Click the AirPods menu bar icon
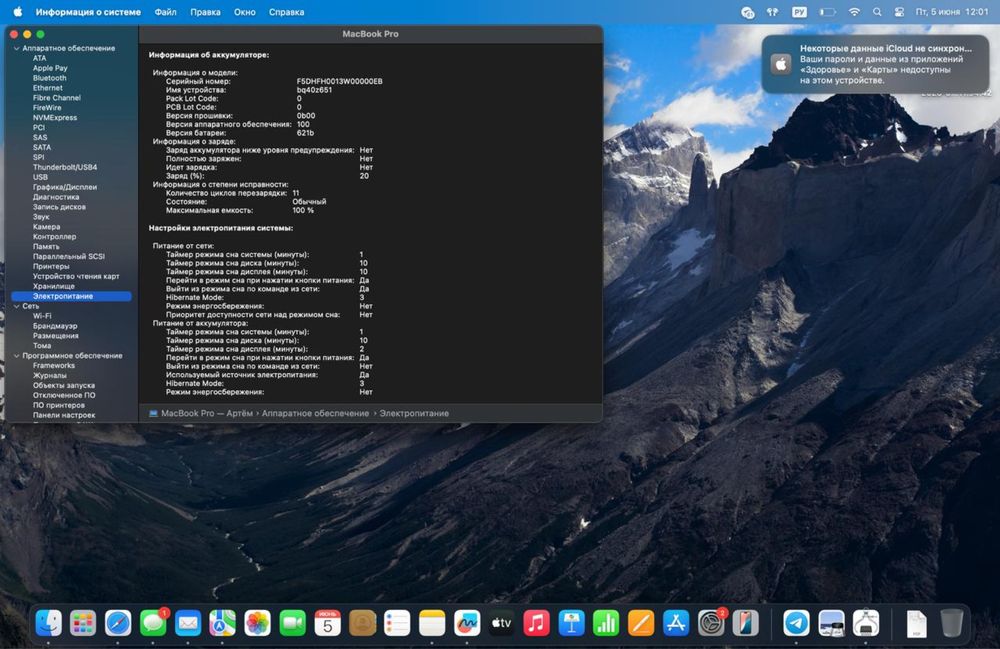The height and width of the screenshot is (649, 1000). (x=772, y=11)
